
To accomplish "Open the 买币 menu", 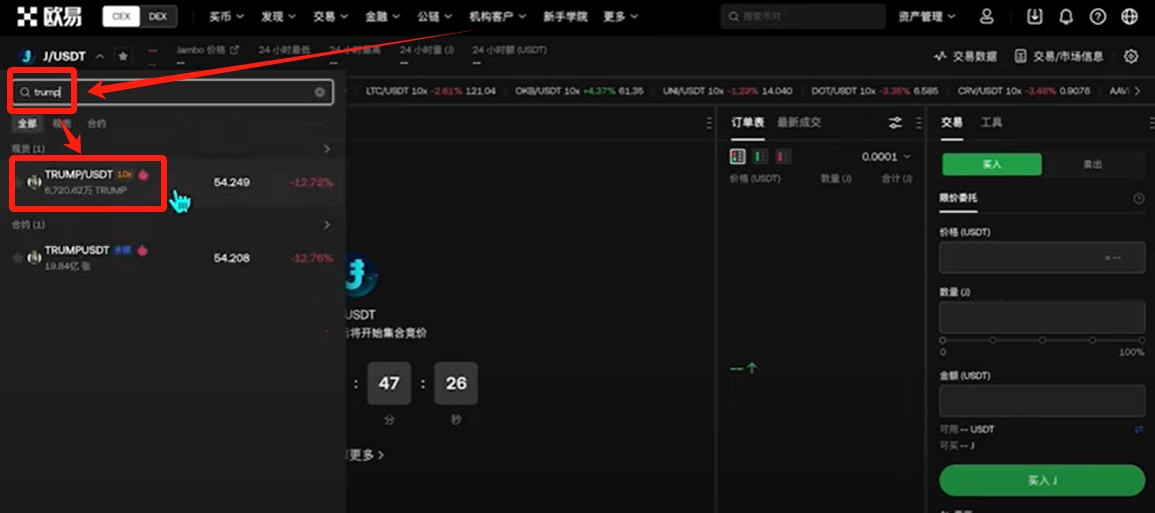I will point(226,16).
